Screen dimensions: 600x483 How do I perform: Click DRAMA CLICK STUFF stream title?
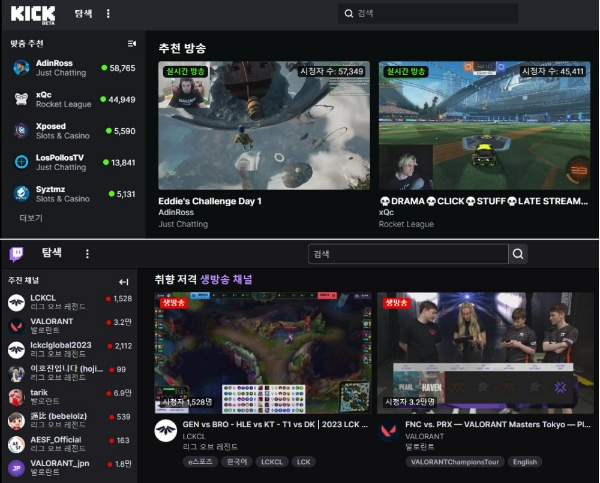point(484,201)
